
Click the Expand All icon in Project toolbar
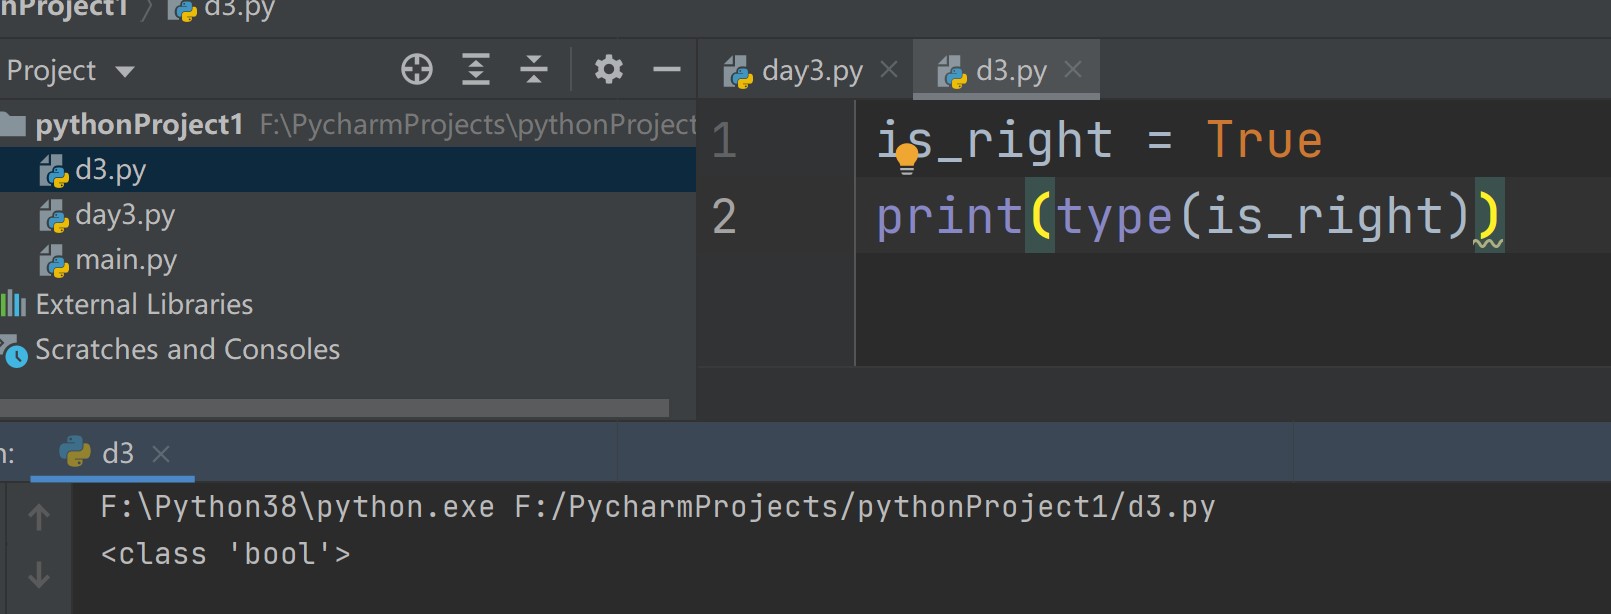pyautogui.click(x=476, y=70)
